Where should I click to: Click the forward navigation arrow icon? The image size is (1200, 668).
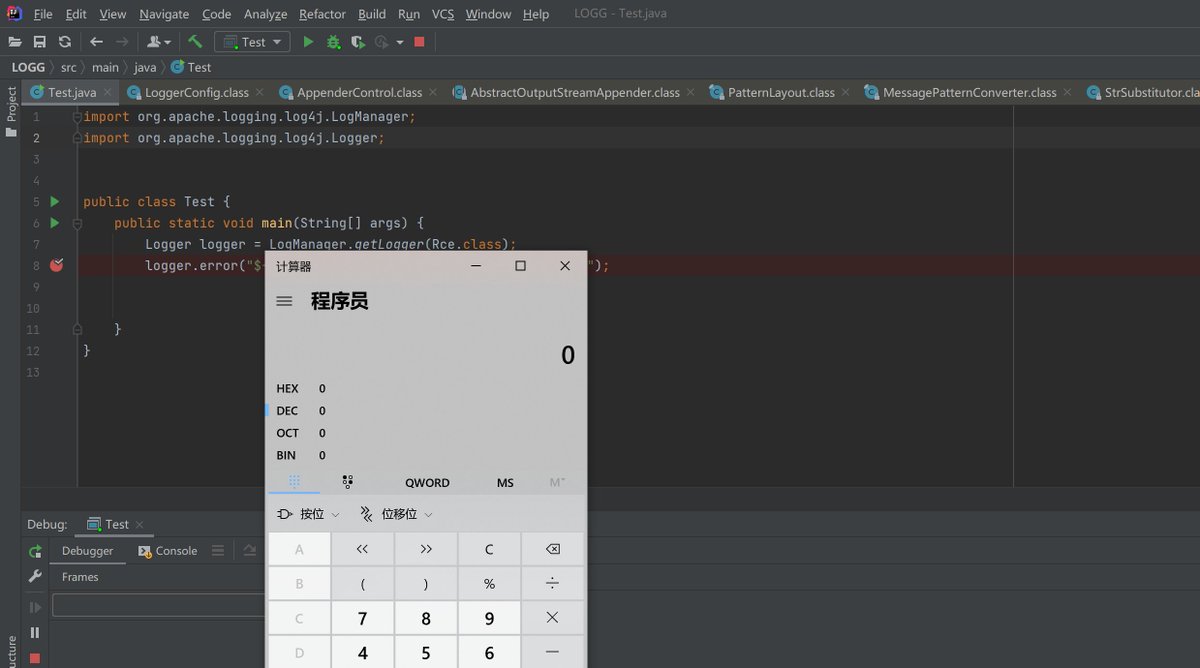click(122, 42)
